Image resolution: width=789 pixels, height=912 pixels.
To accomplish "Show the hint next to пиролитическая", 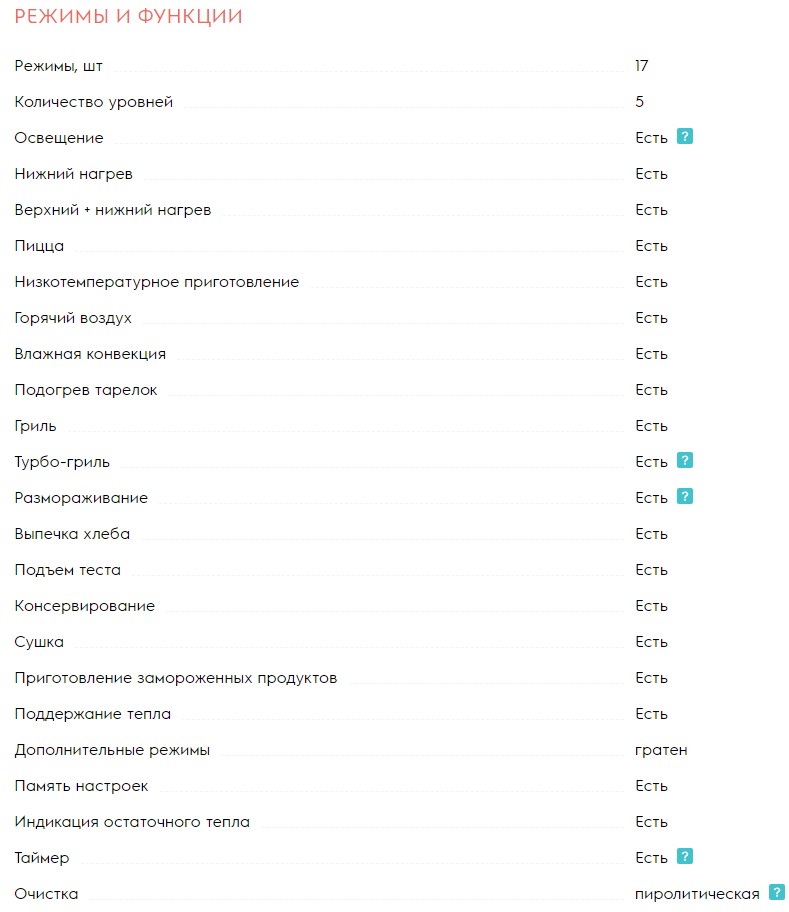I will click(x=777, y=892).
